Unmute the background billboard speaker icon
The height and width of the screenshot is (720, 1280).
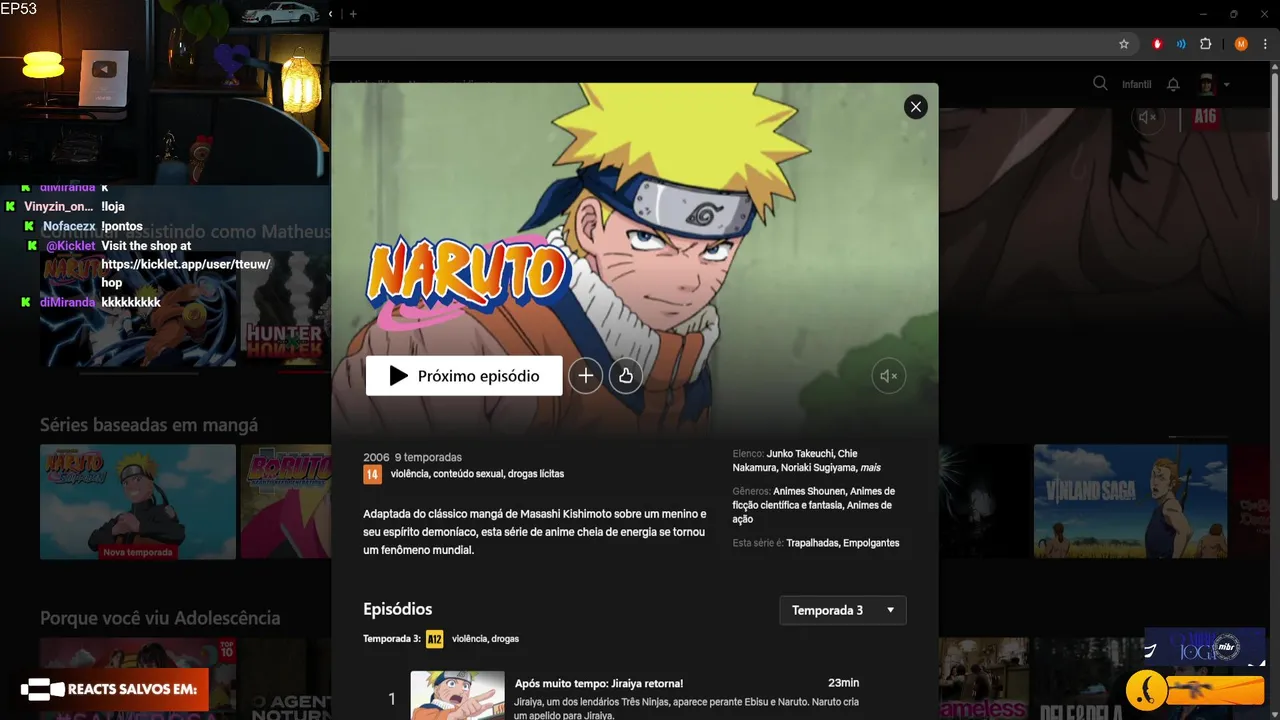pos(1148,117)
